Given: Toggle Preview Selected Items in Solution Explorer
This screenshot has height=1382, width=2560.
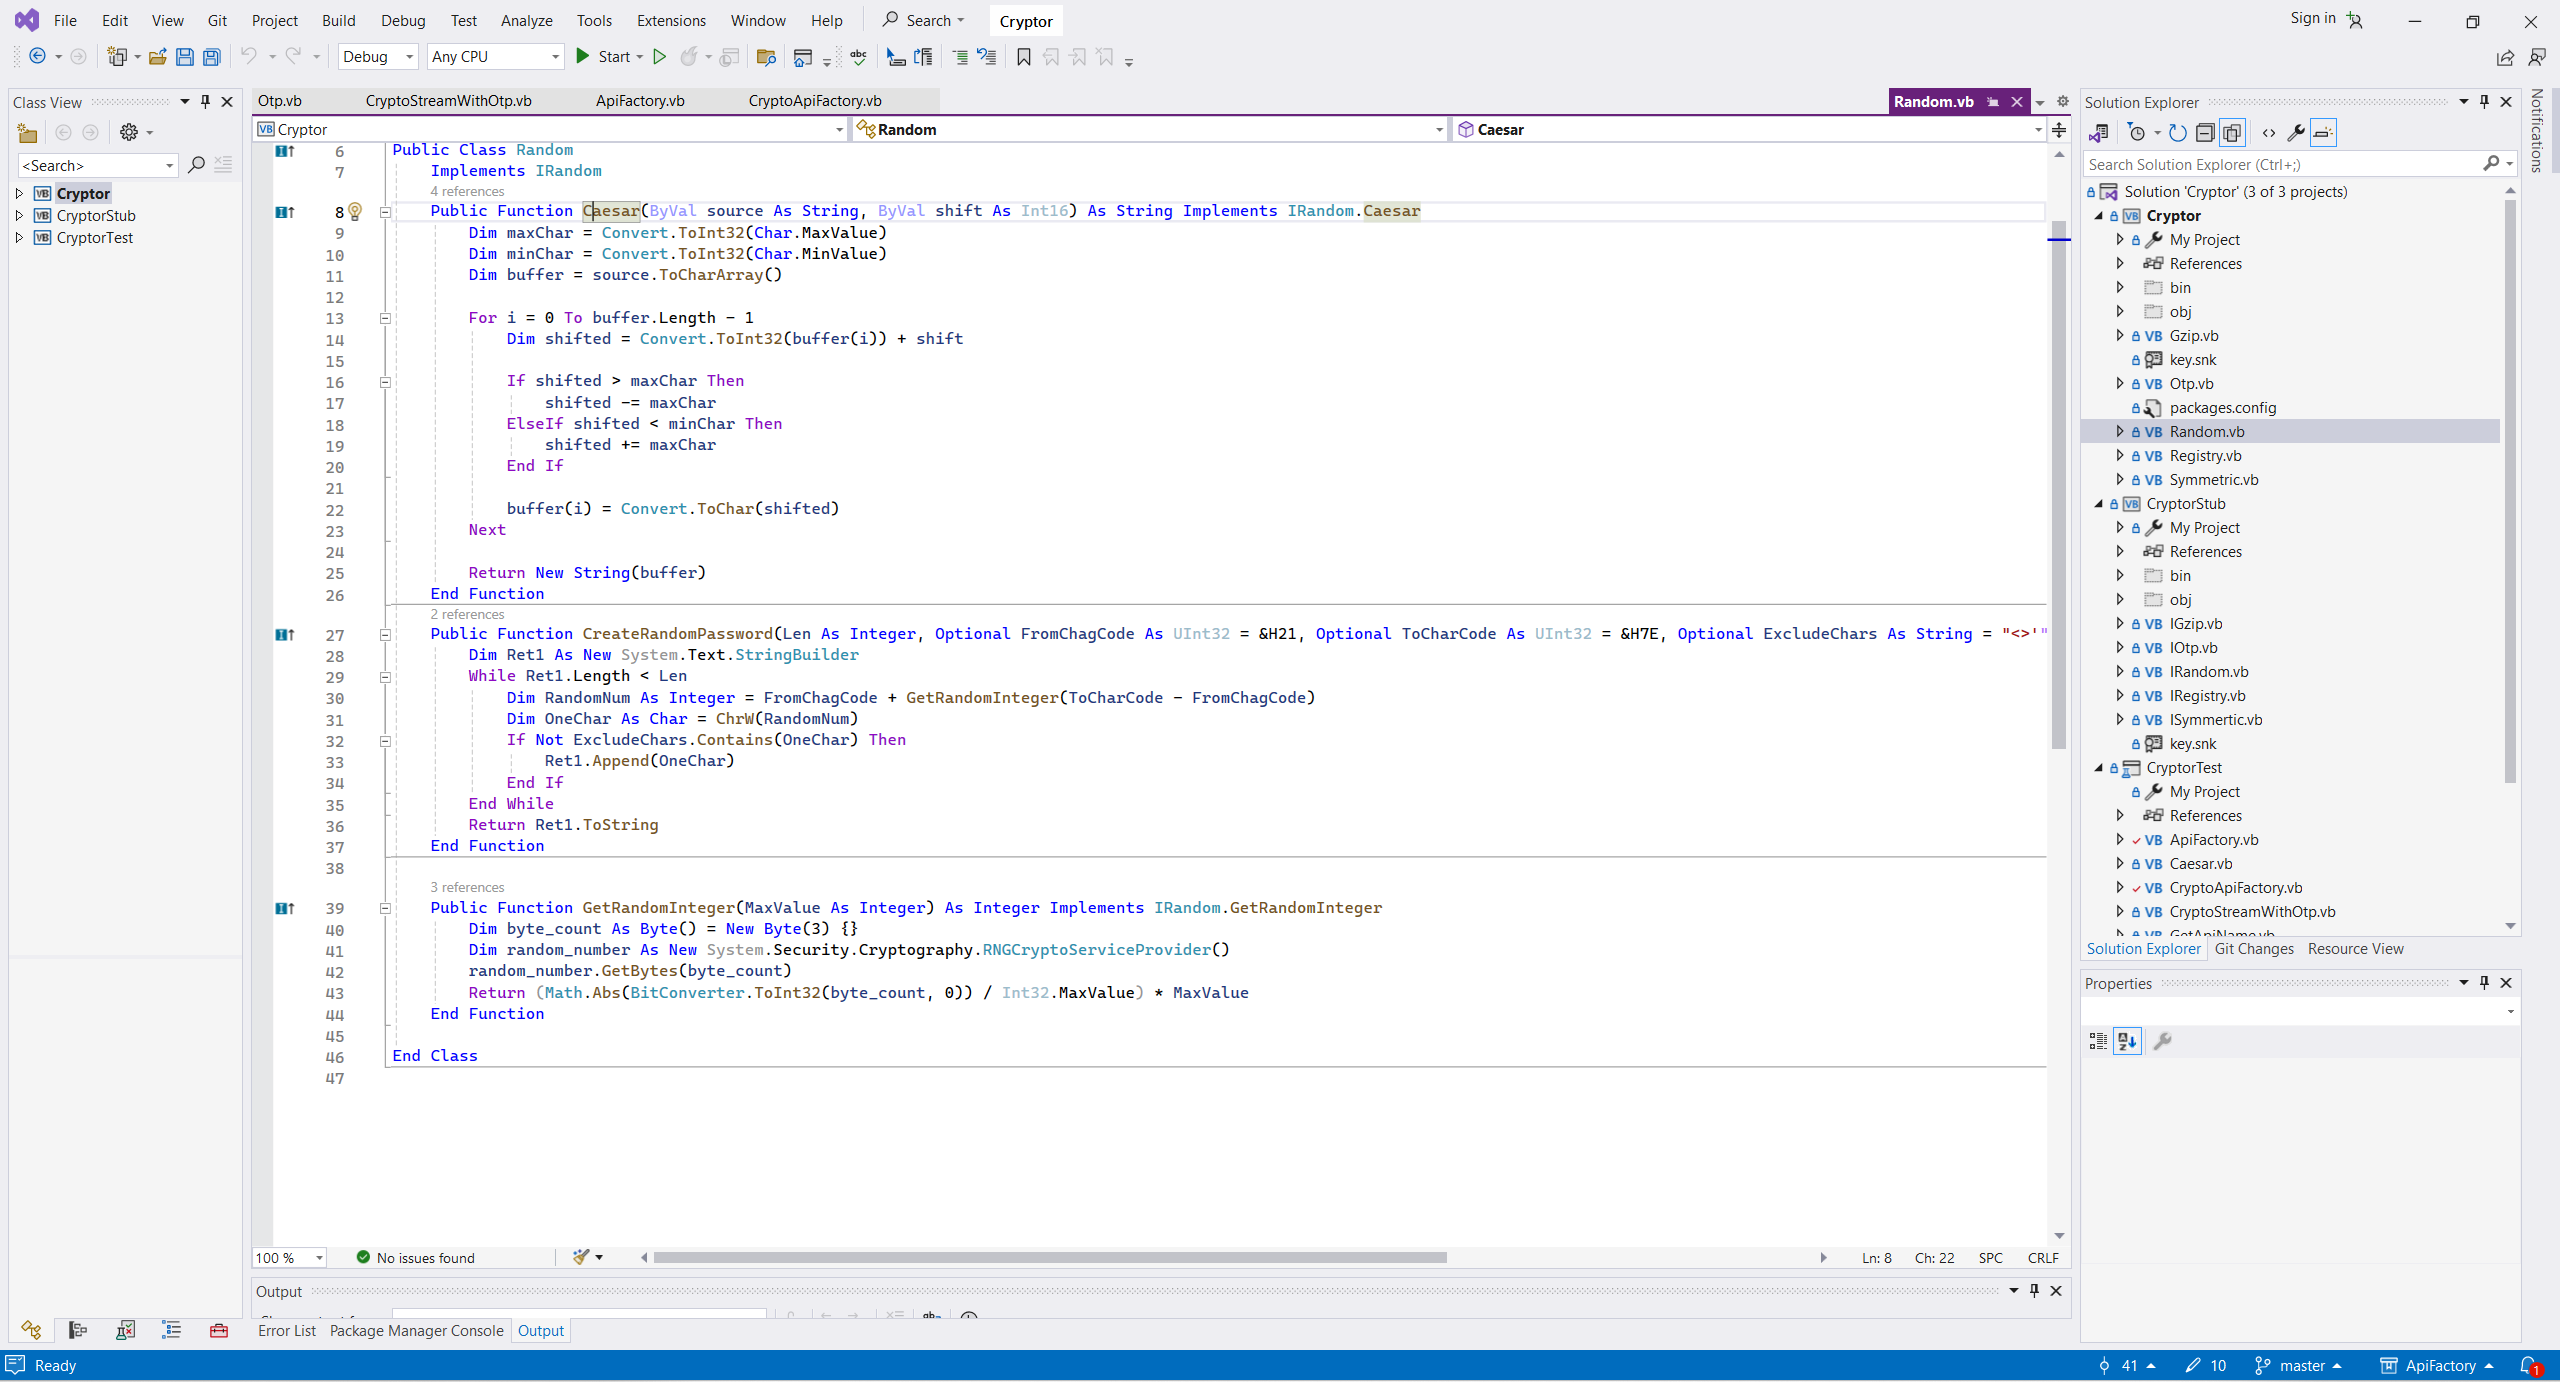Looking at the screenshot, I should (x=2323, y=133).
